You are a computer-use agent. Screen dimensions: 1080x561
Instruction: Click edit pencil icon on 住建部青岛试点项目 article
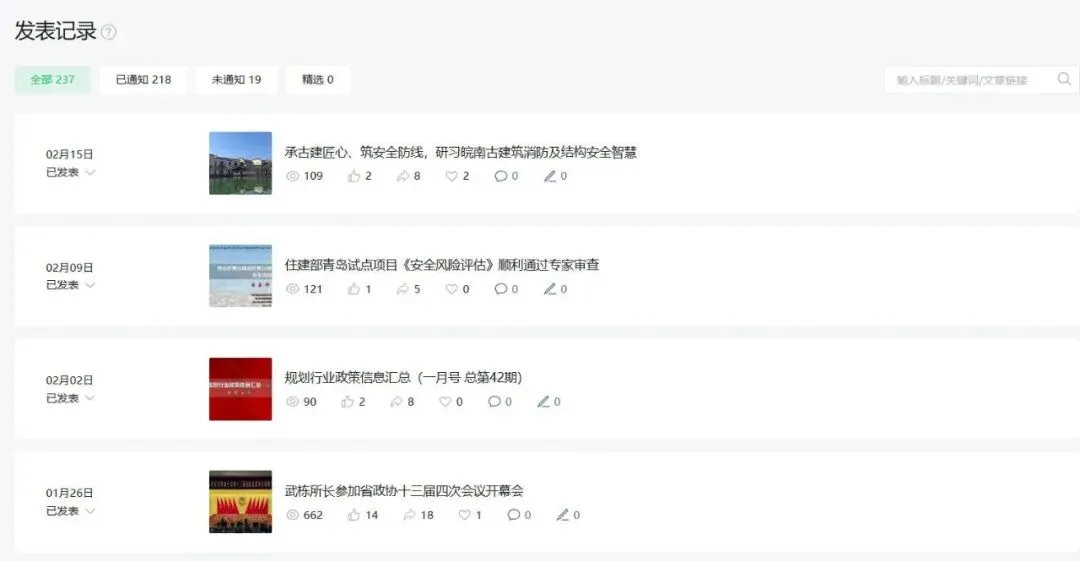point(550,289)
